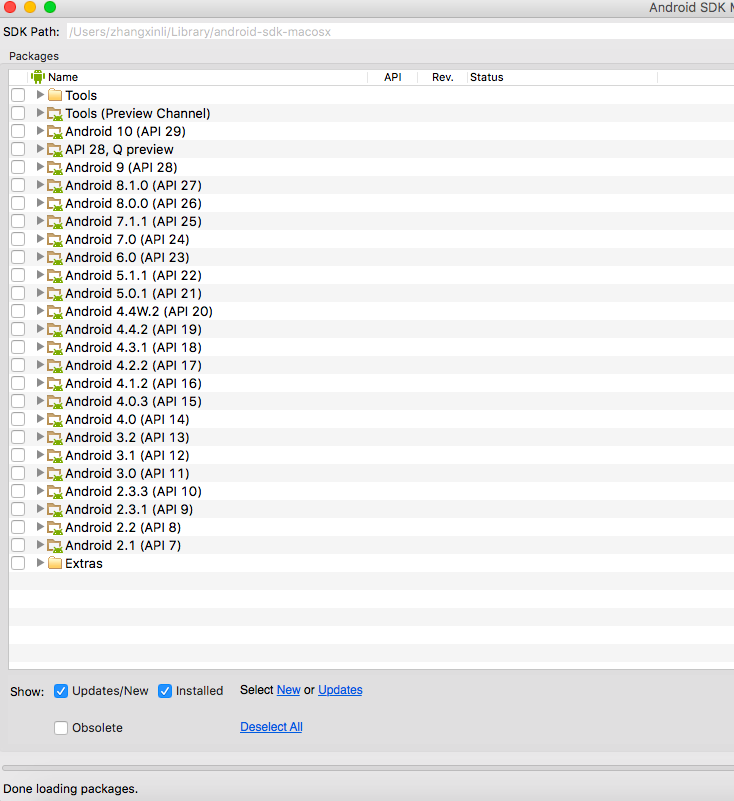The image size is (734, 801).
Task: Select the Android 2.1 (API 7) row text
Action: 123,546
